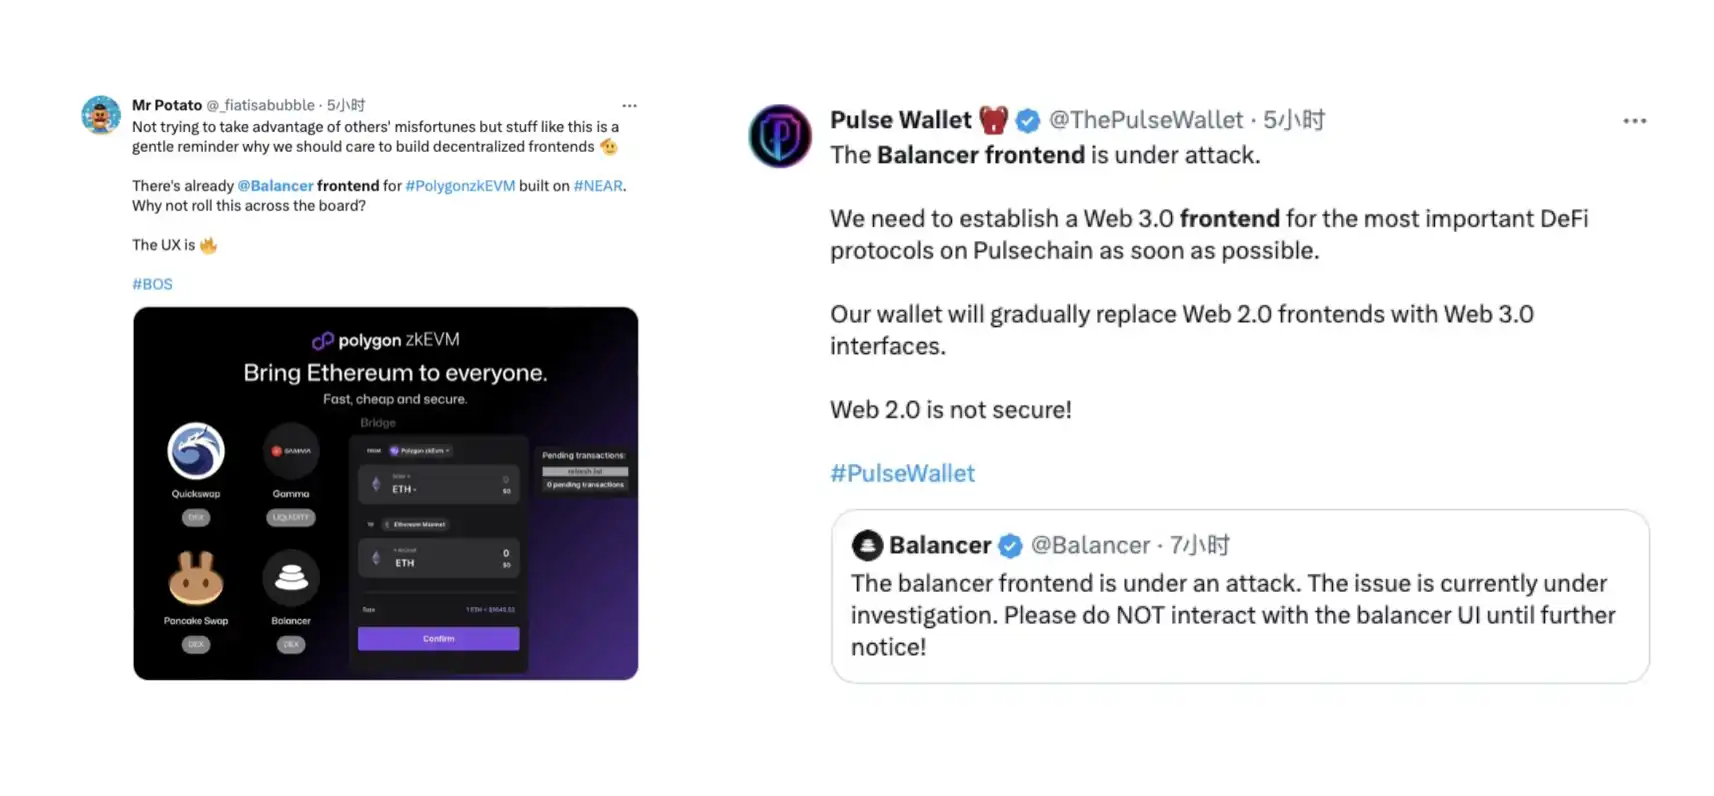
Task: Click the LIQUIDITY button under Gamma
Action: (x=290, y=517)
